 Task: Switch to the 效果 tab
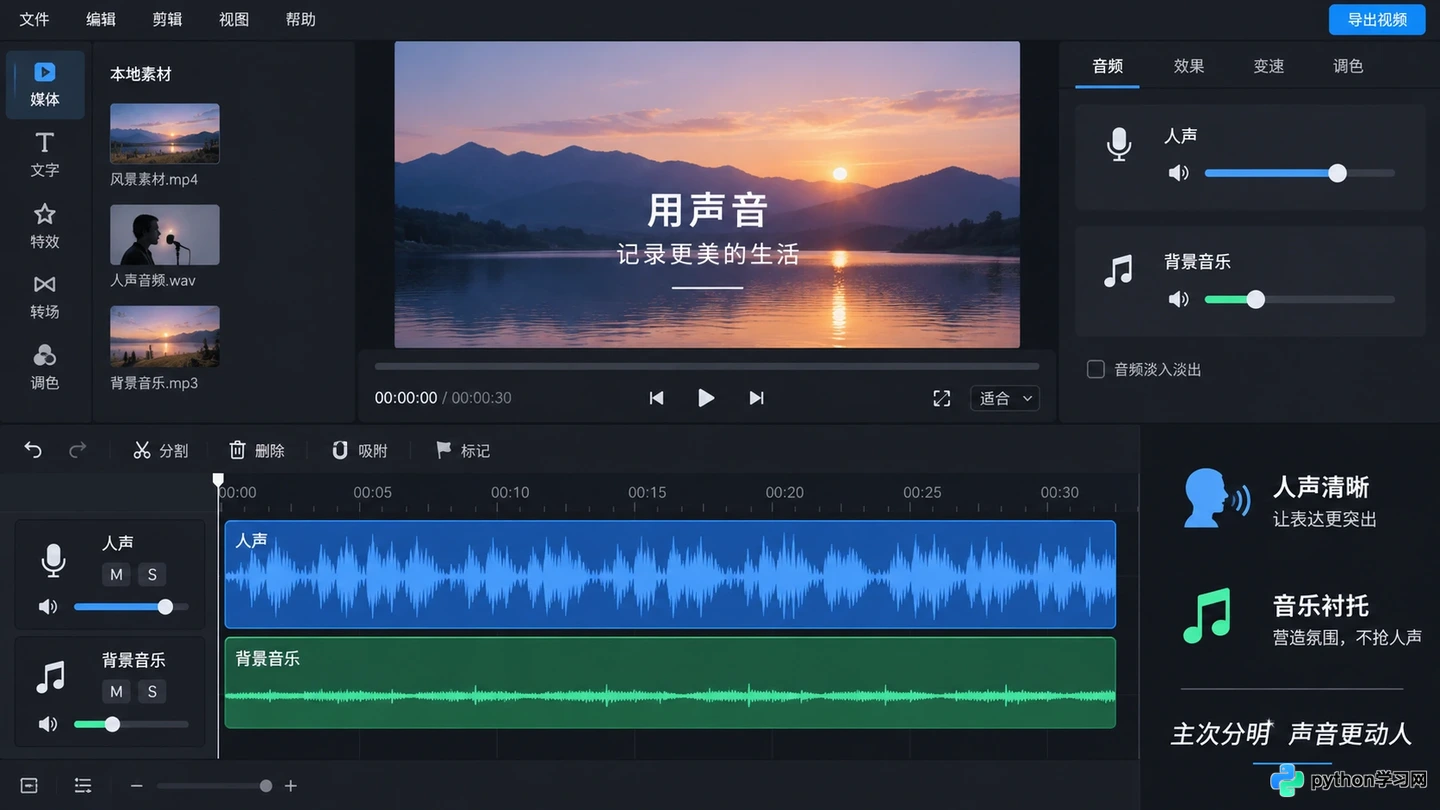(x=1189, y=66)
